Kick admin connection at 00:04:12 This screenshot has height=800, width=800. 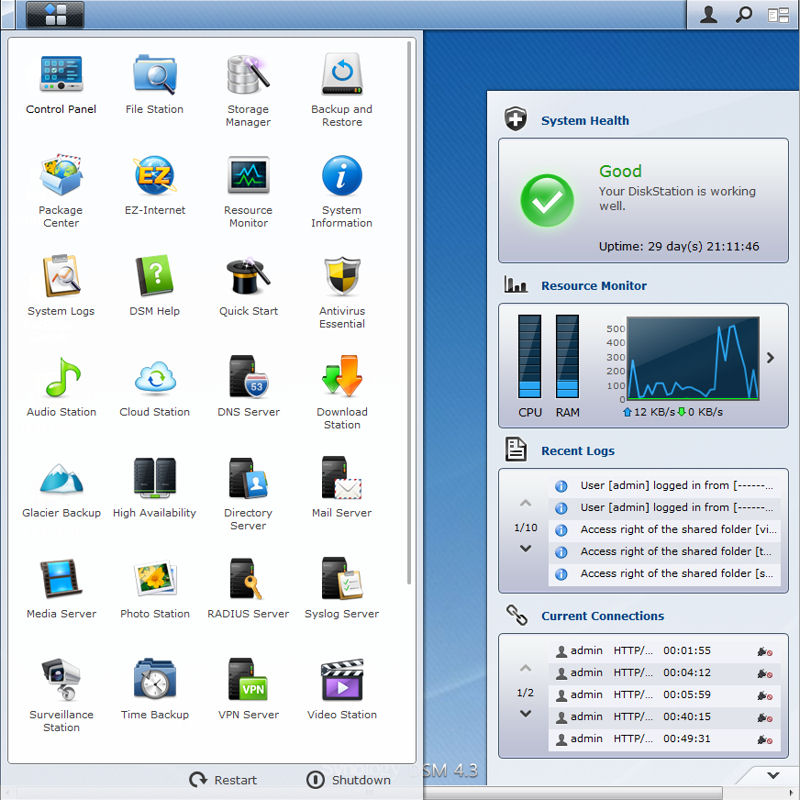[765, 673]
